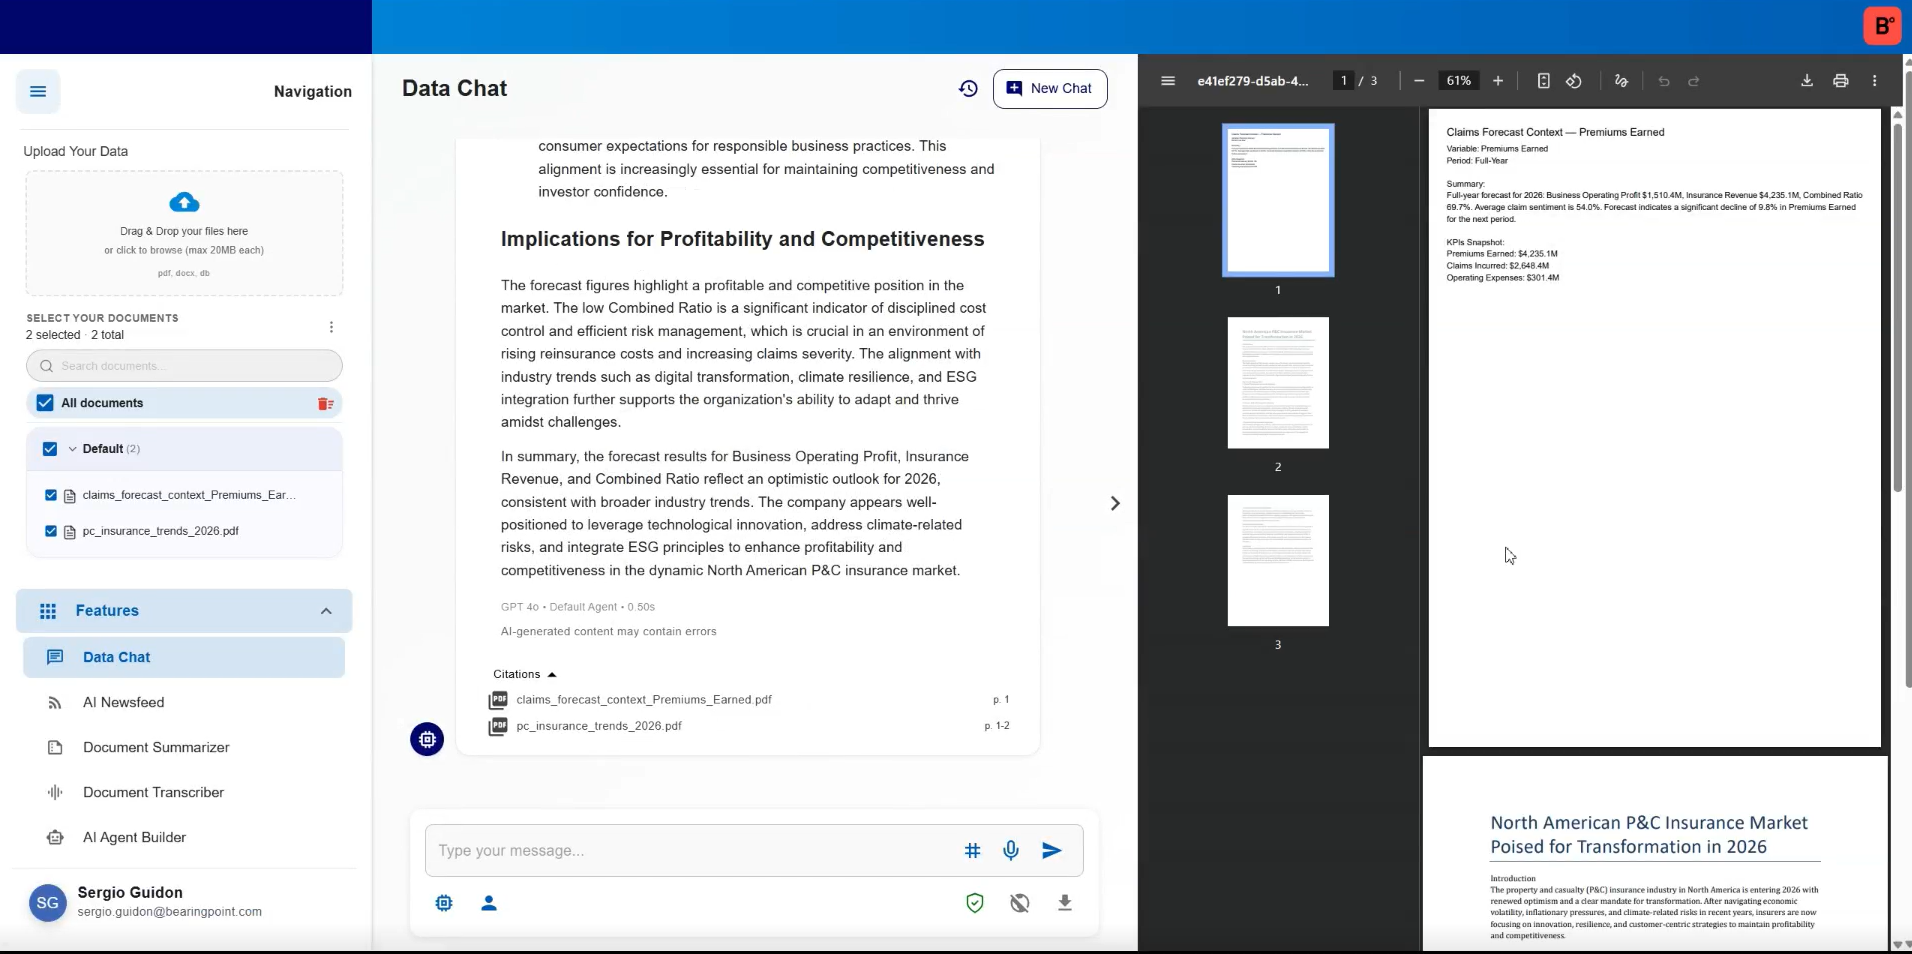
Task: Click the send message arrow icon
Action: [1051, 850]
